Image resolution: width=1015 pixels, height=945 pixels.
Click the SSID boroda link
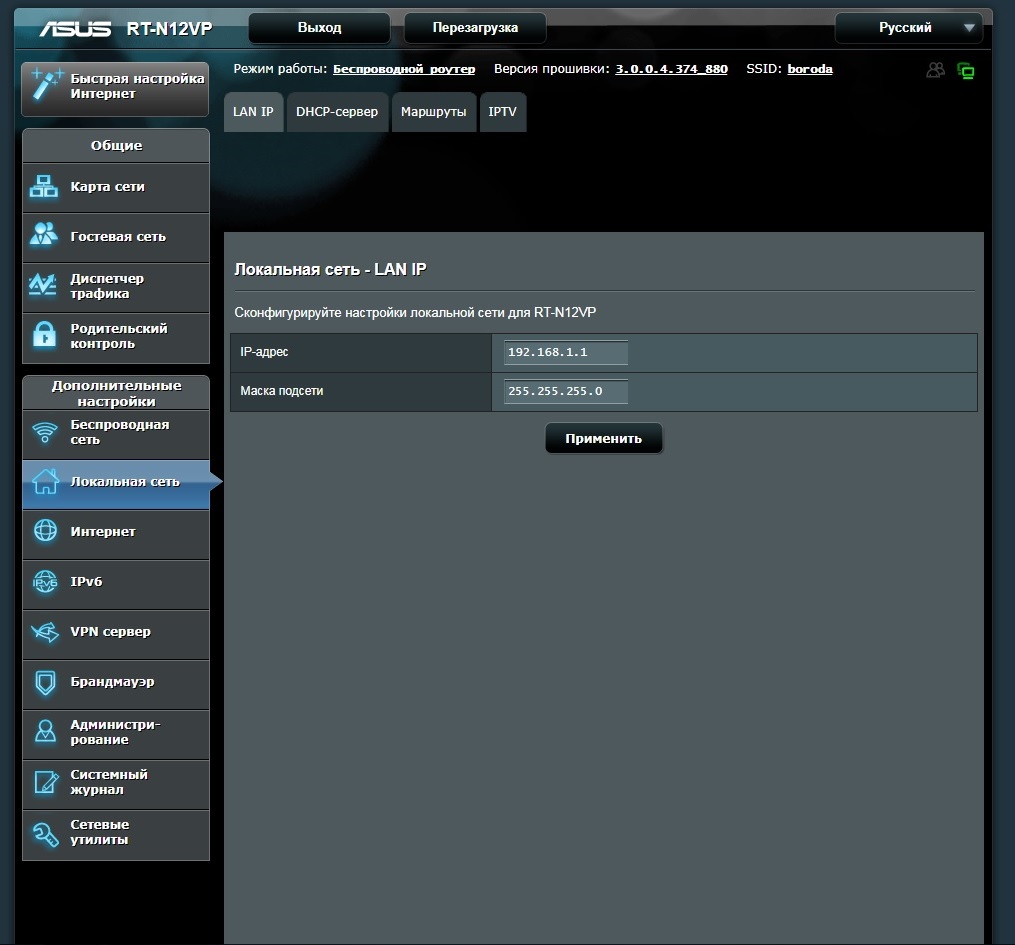pyautogui.click(x=810, y=69)
